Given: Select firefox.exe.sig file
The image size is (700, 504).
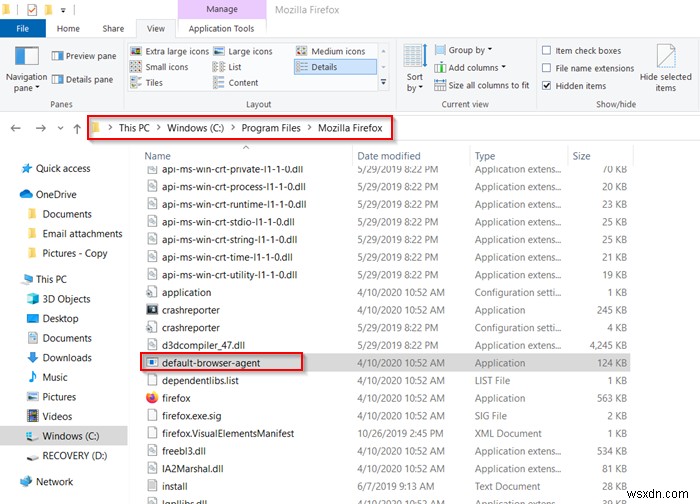Looking at the screenshot, I should [x=192, y=416].
